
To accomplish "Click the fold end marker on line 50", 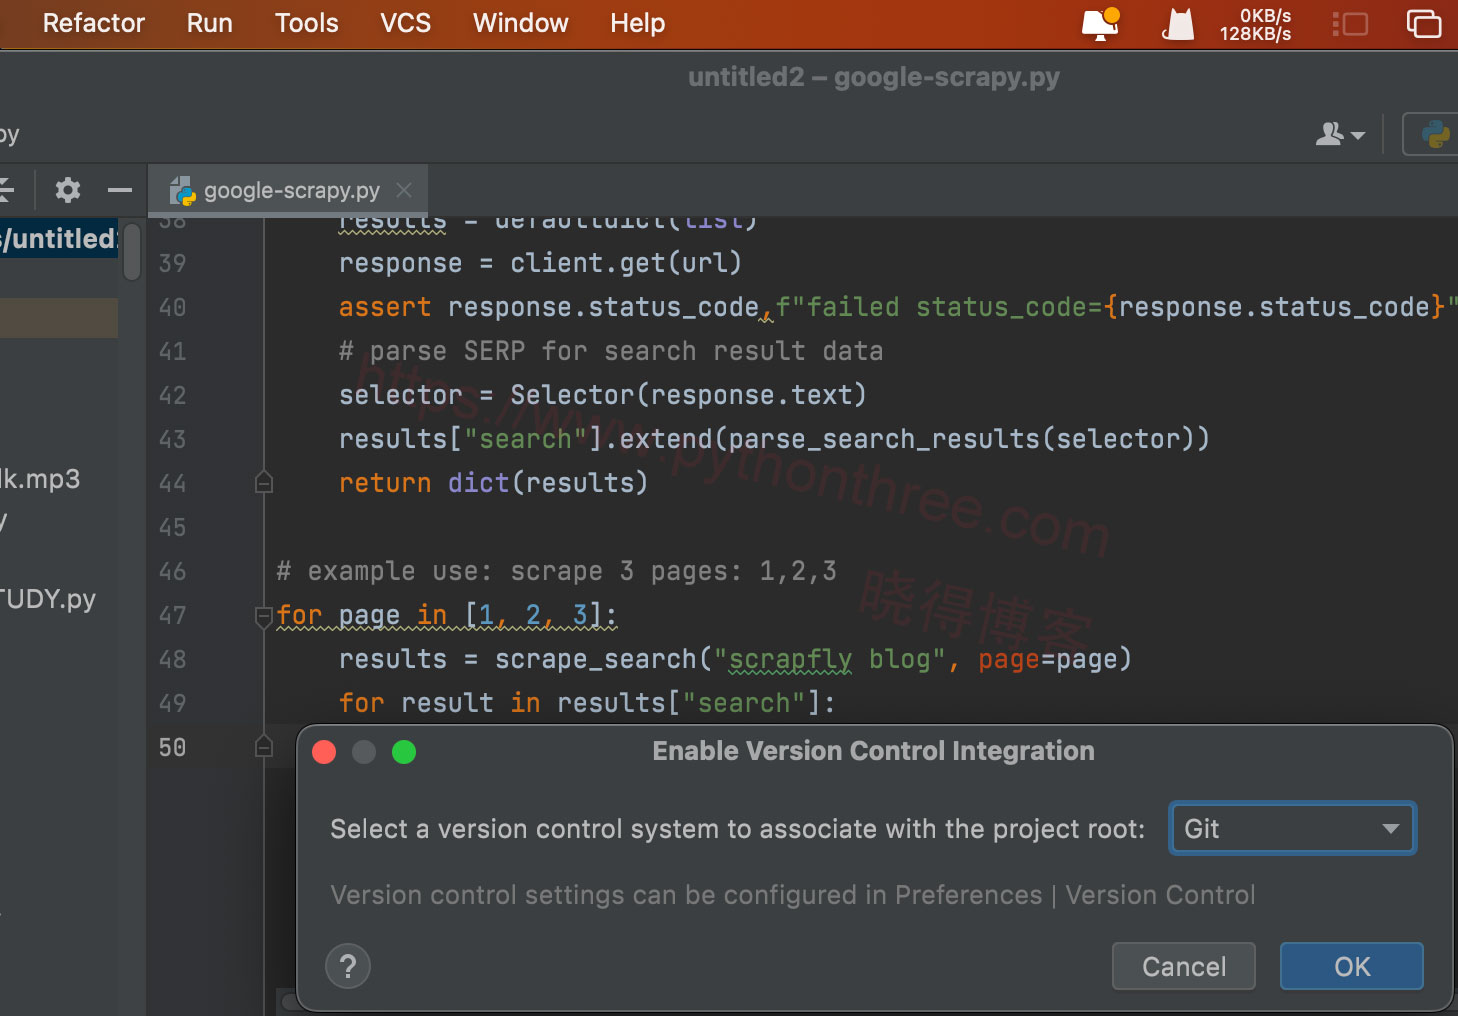I will (x=264, y=747).
